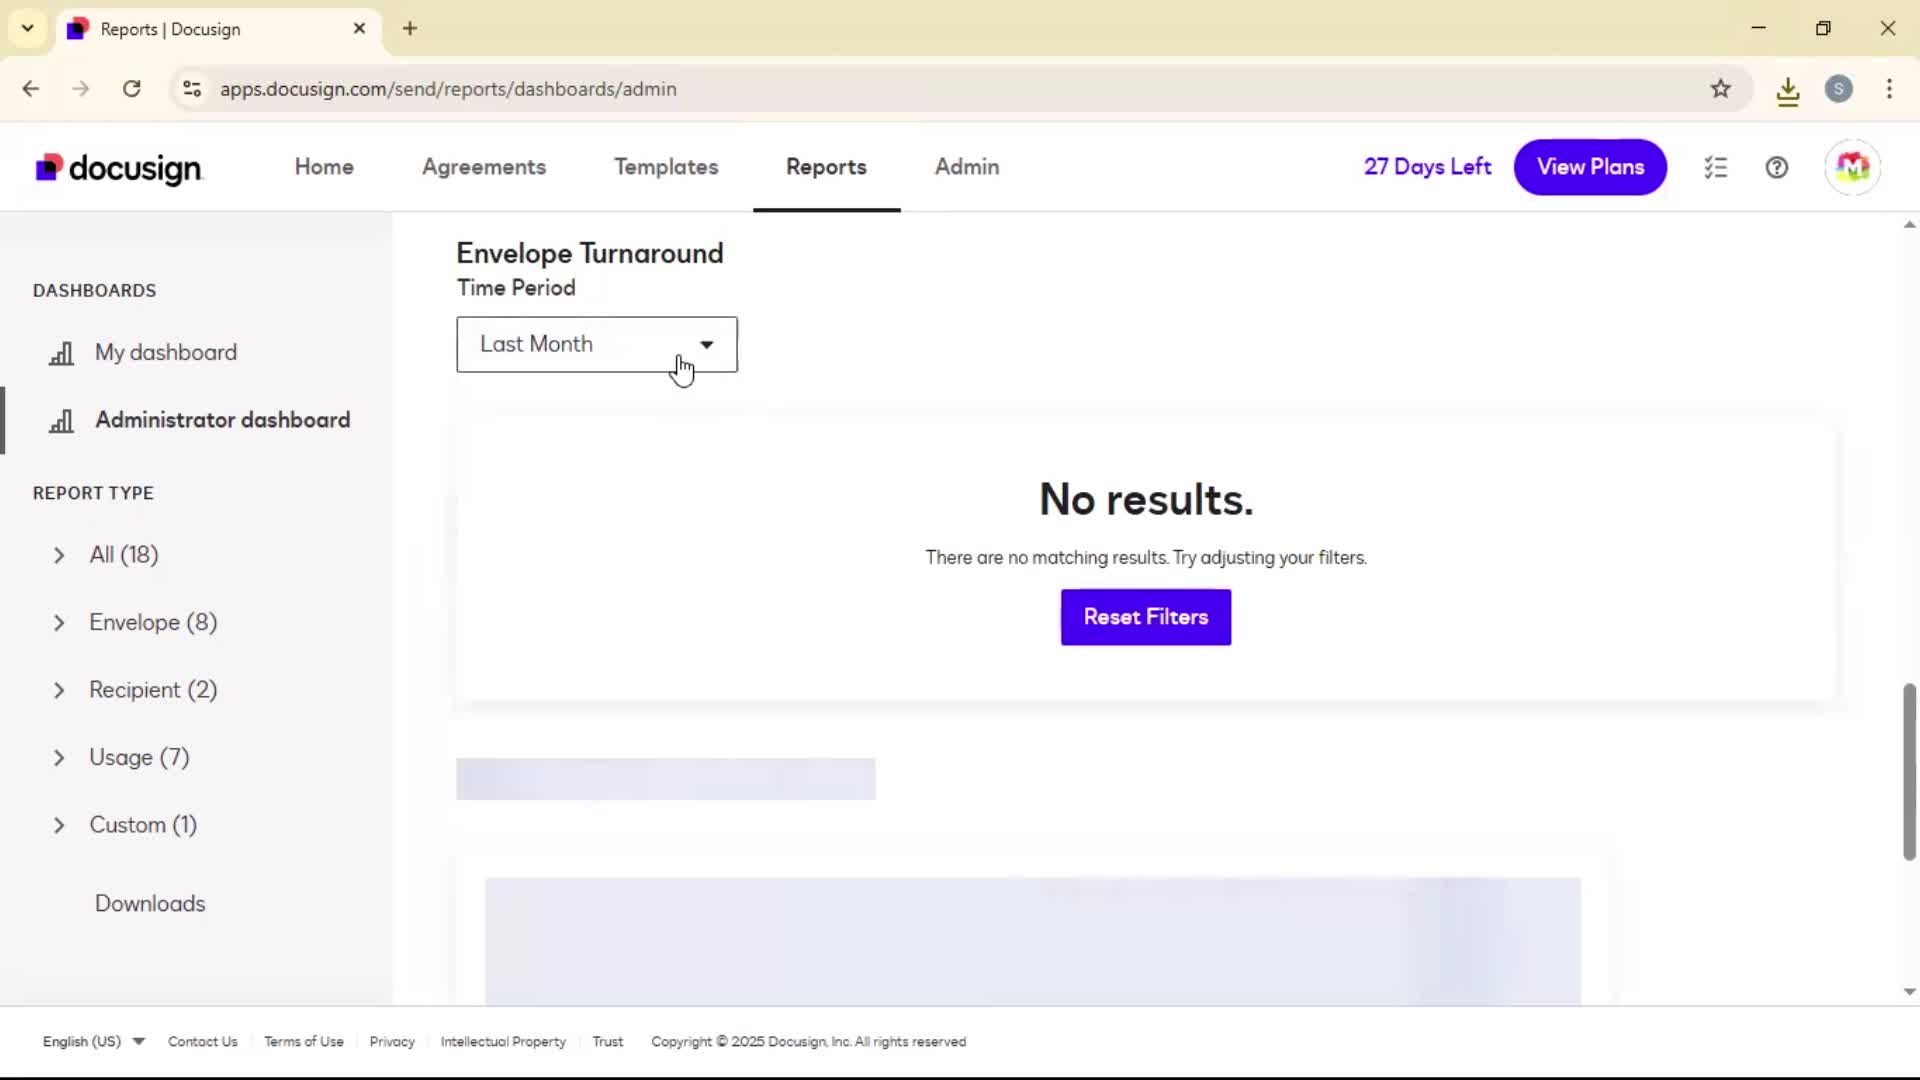Bookmark this page with the star icon

(x=1720, y=89)
